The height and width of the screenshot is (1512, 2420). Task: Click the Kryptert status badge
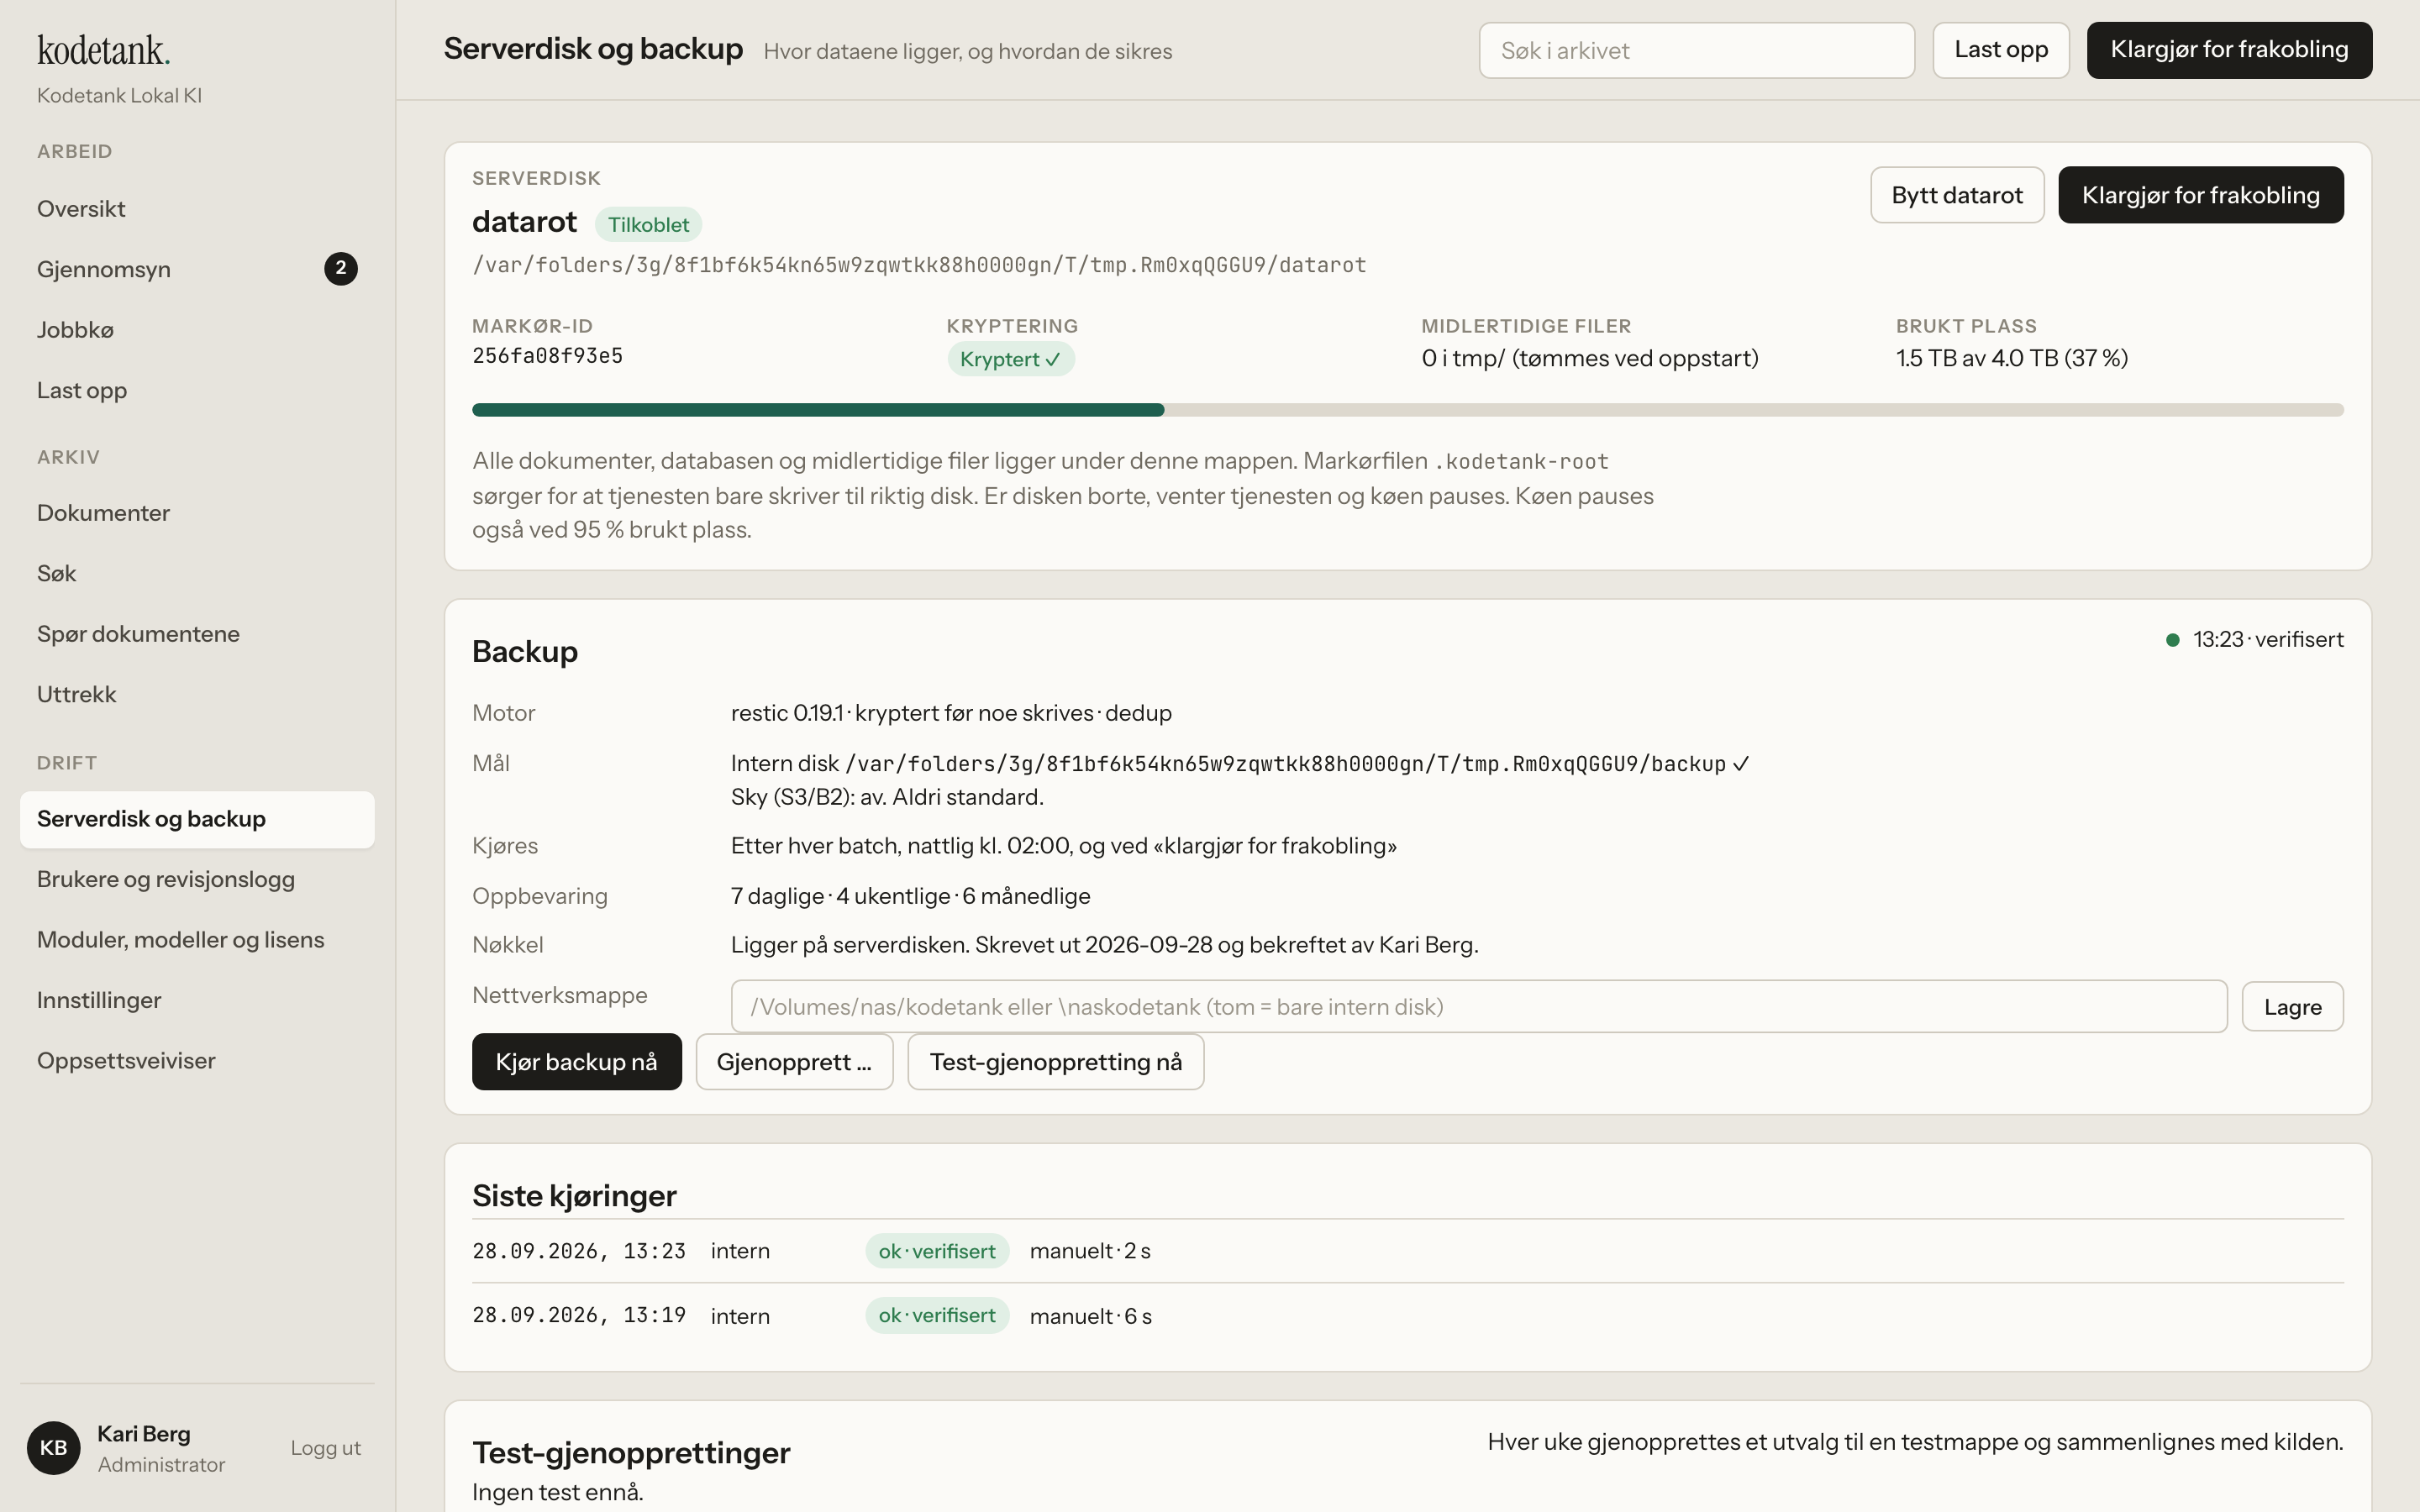click(x=1010, y=359)
